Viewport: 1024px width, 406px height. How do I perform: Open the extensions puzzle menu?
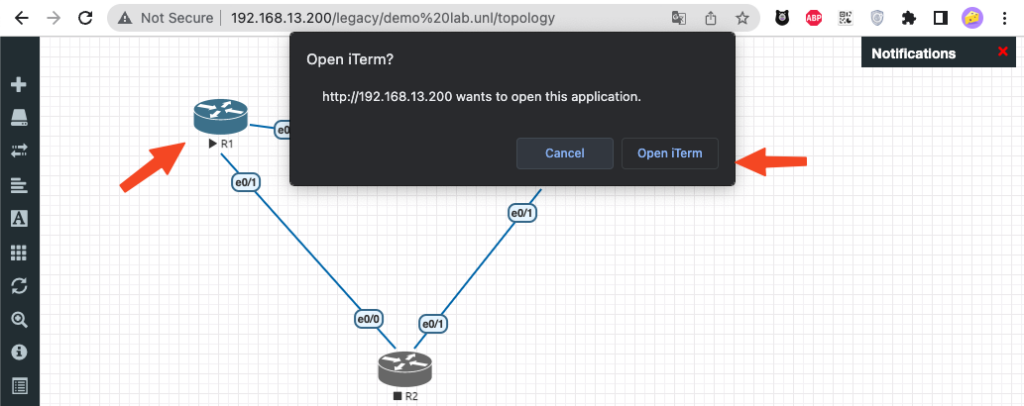tap(908, 18)
